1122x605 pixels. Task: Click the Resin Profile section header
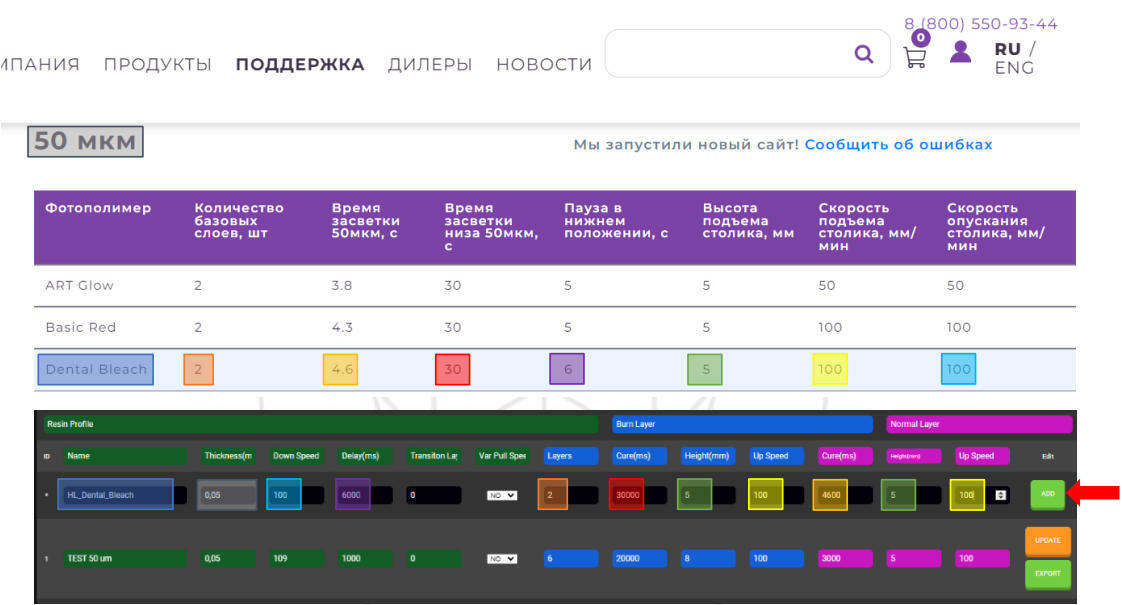click(x=321, y=425)
